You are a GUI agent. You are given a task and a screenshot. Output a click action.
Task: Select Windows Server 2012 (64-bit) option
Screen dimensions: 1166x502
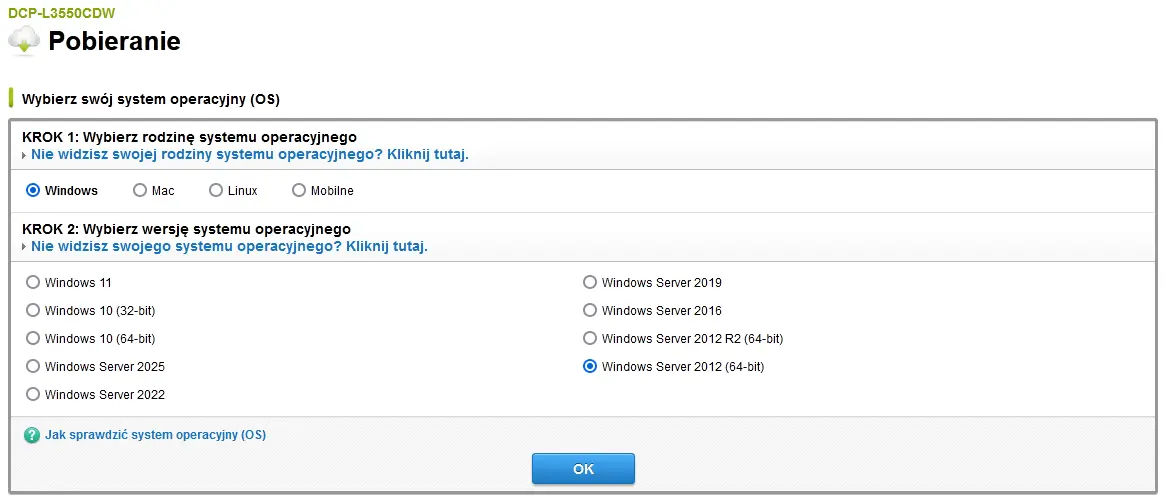[590, 366]
